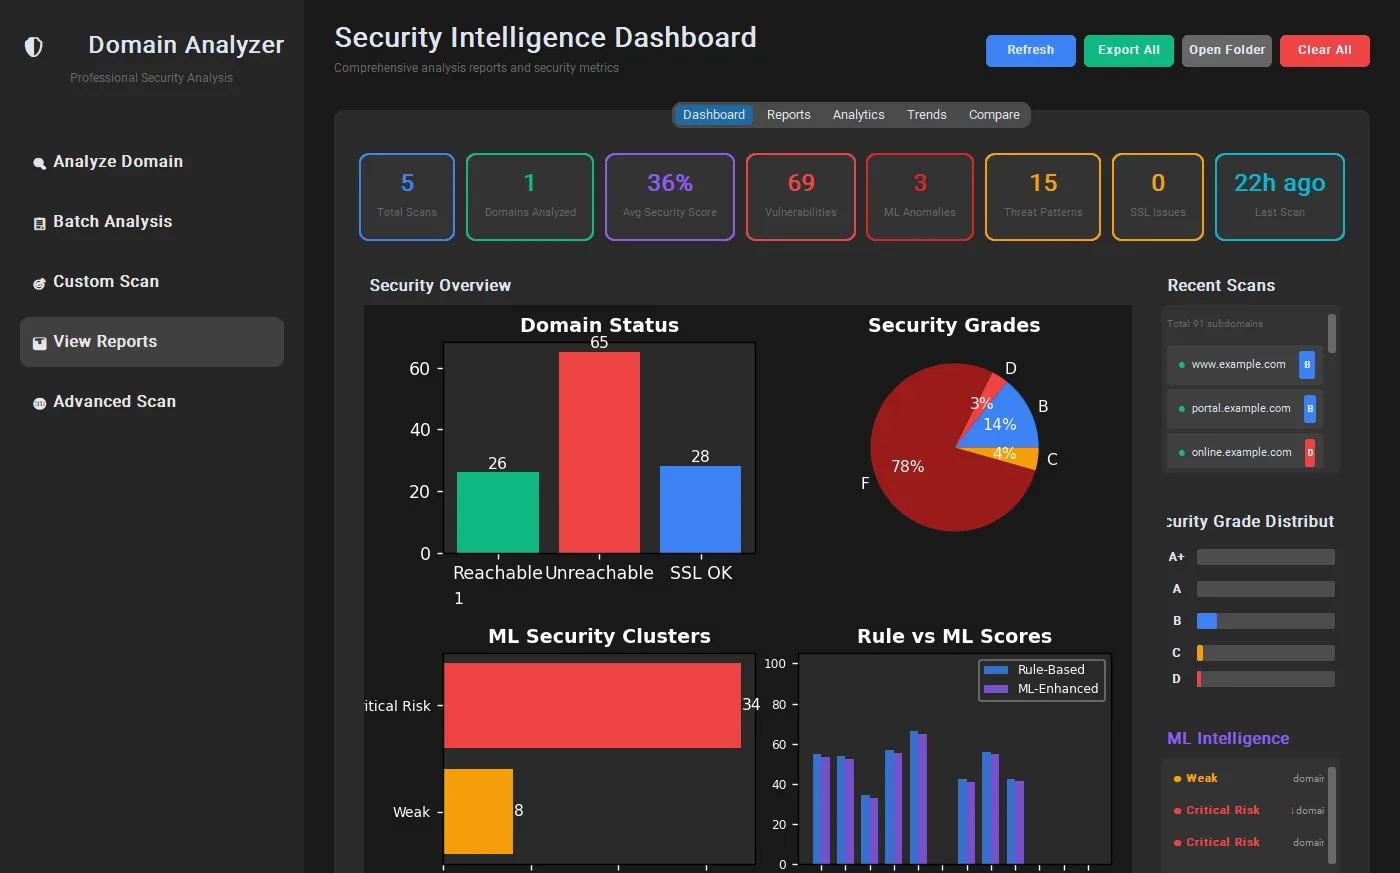Click the "Total: 91 subdomains" text
The image size is (1400, 873).
coord(1215,324)
